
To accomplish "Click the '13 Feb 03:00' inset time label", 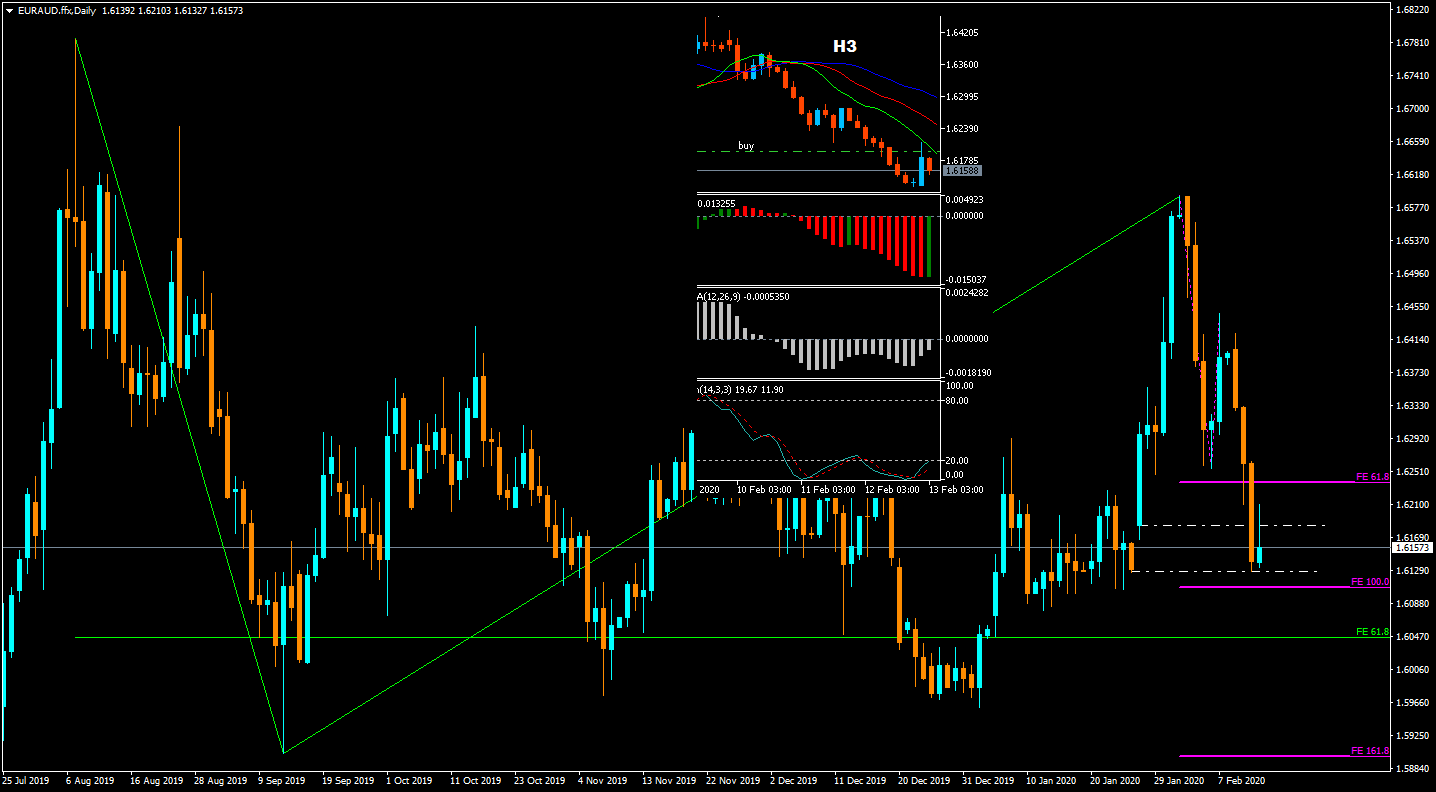I will (x=956, y=490).
